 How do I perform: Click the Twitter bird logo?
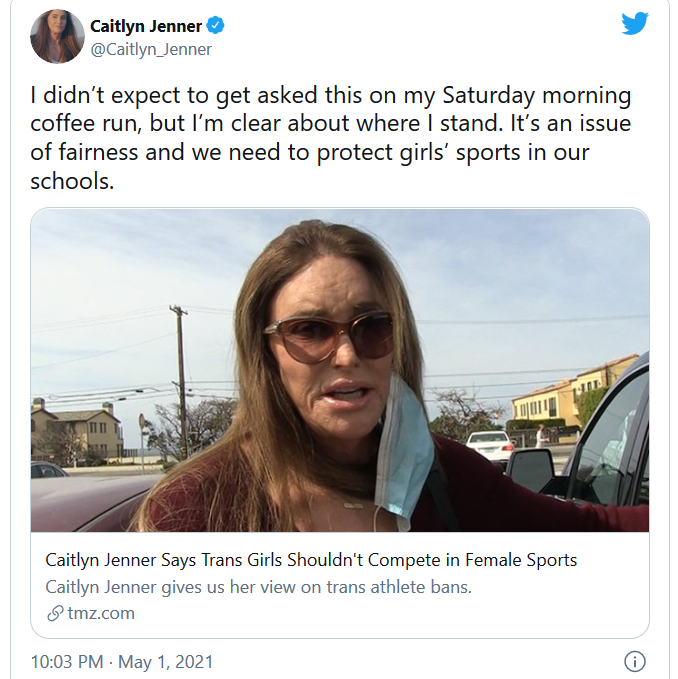tap(635, 24)
